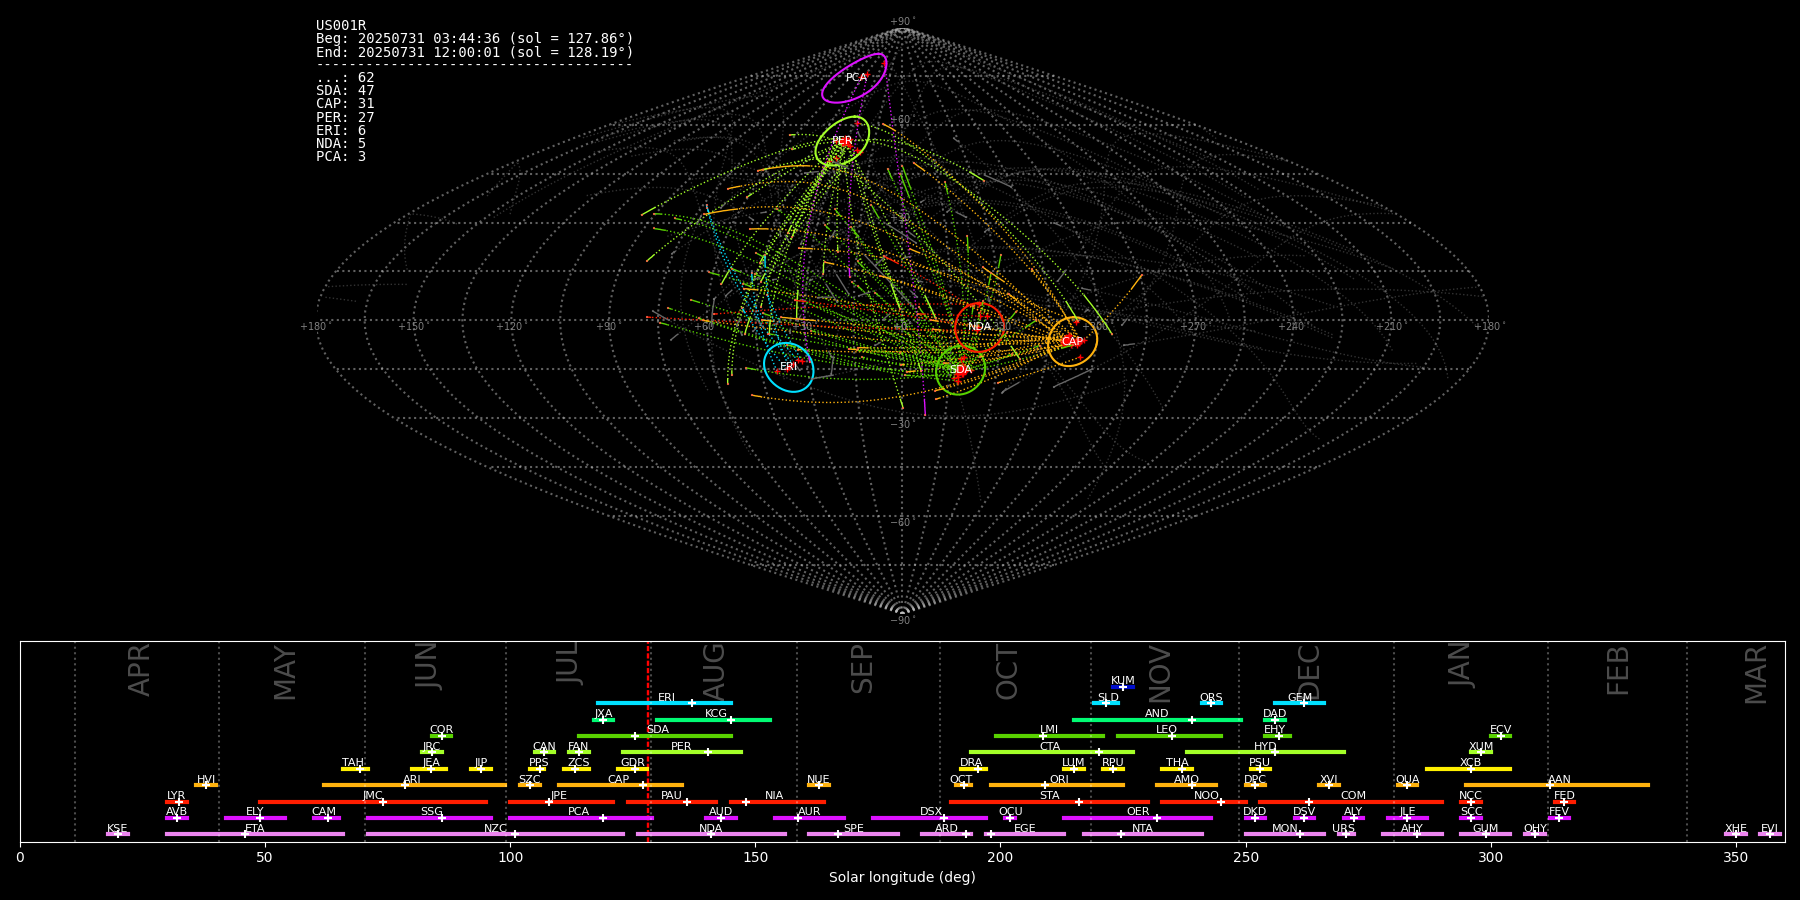Click the 'Solar longitude (deg)' axis label

click(x=902, y=878)
